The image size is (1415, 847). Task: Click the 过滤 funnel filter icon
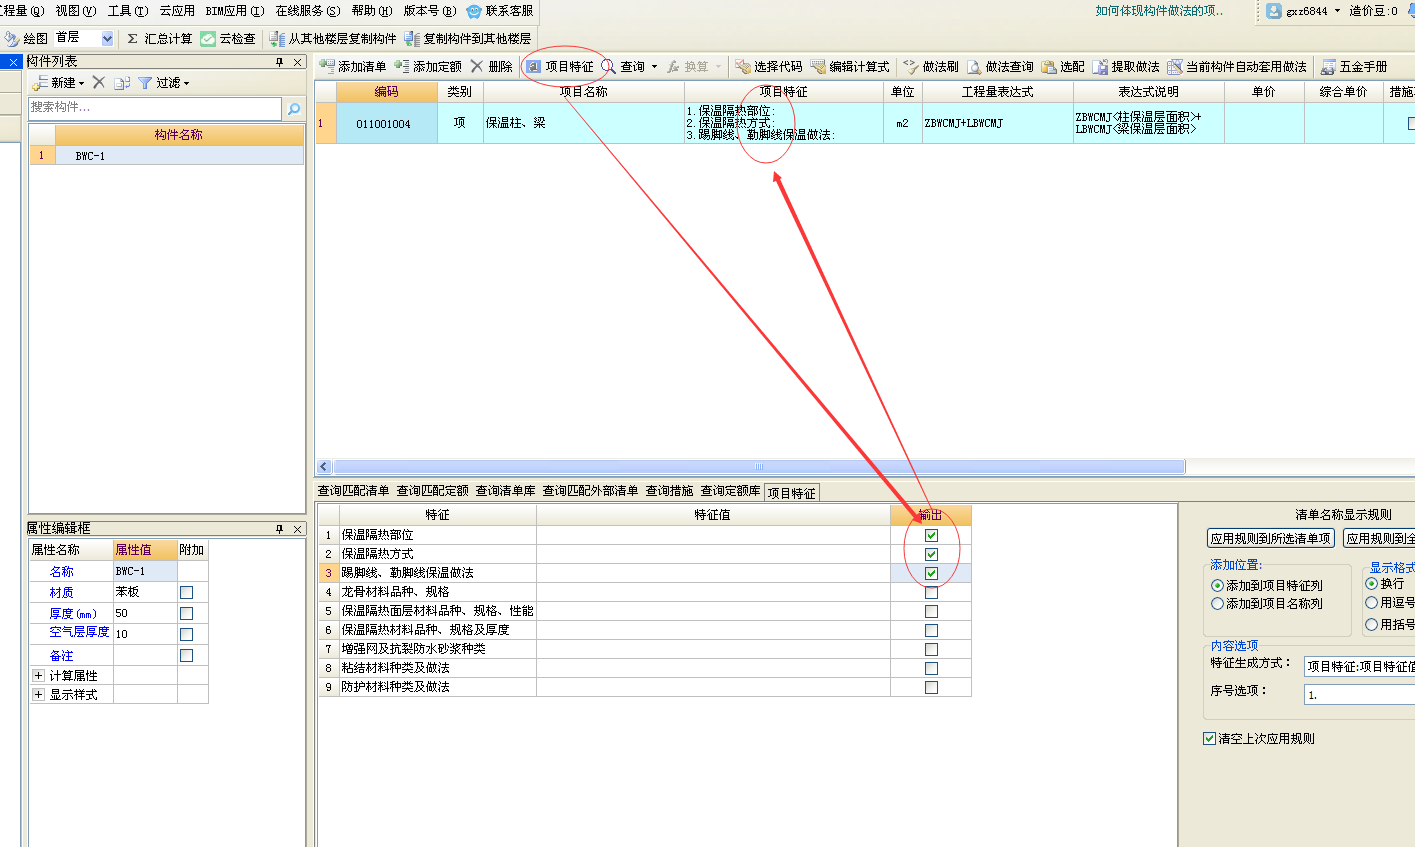145,83
